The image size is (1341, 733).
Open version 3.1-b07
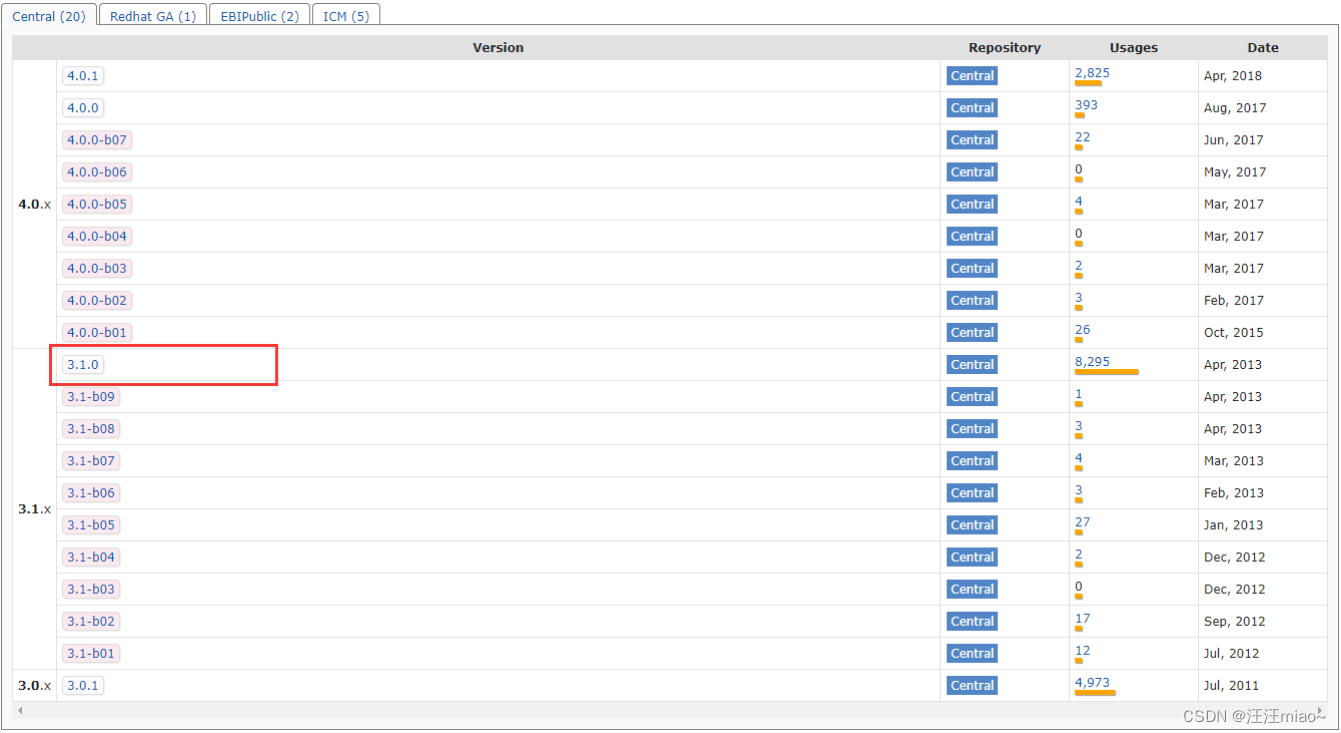[91, 461]
